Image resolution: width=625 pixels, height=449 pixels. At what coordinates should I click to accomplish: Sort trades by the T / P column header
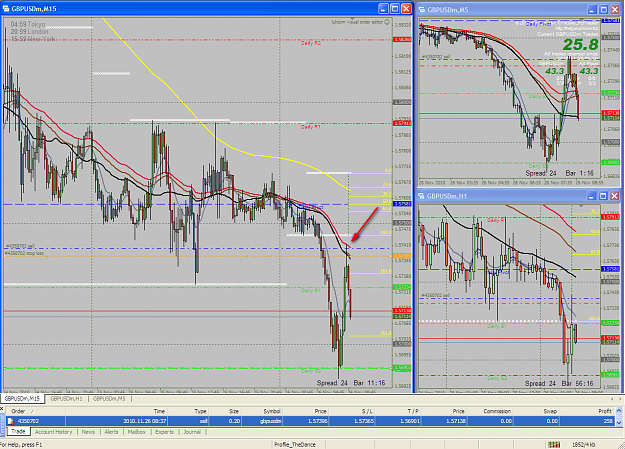[399, 411]
